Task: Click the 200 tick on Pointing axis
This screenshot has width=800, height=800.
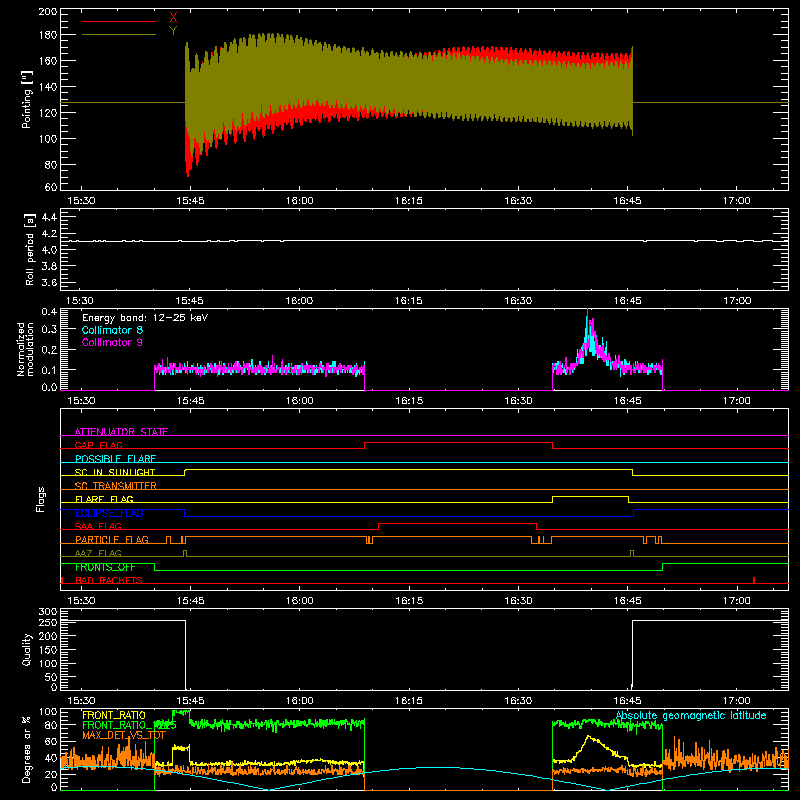Action: [x=47, y=11]
